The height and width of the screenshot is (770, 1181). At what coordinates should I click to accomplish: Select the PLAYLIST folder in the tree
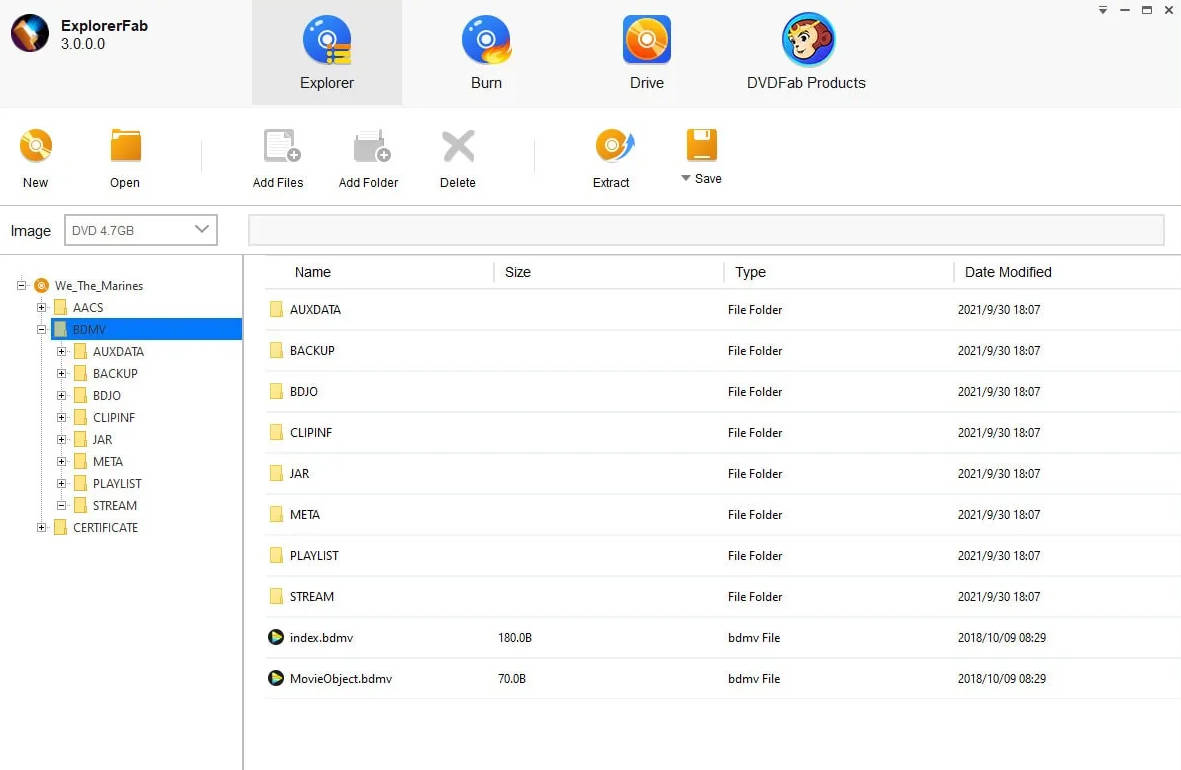point(117,484)
